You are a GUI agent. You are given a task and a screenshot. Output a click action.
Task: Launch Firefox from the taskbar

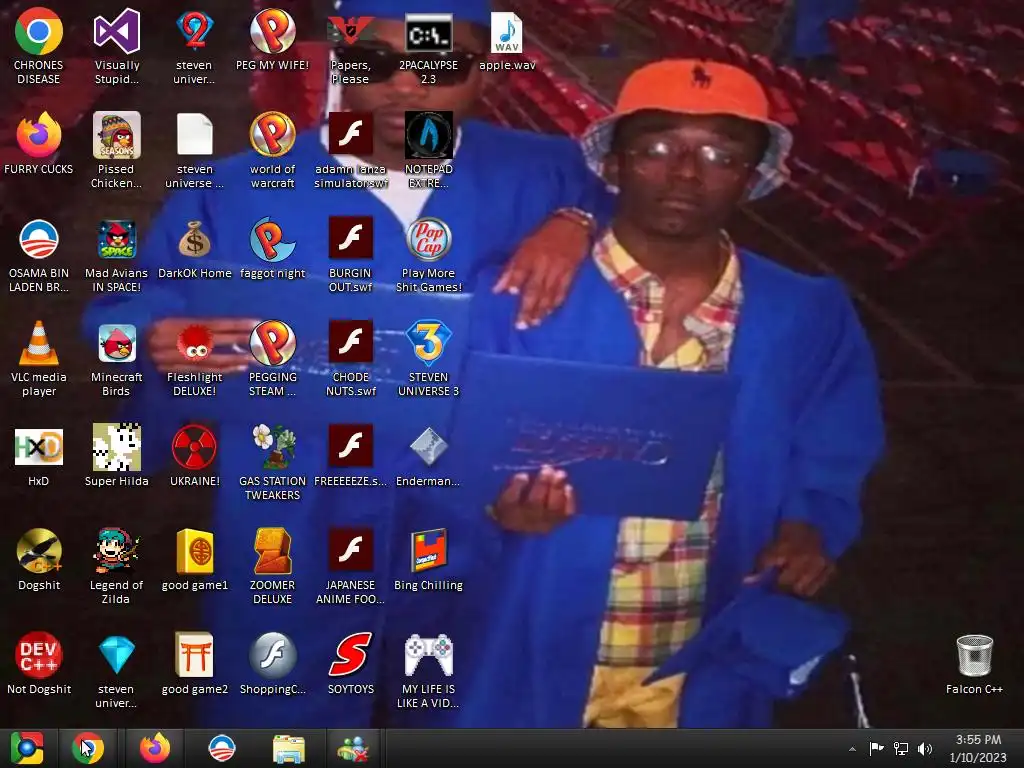click(x=155, y=748)
